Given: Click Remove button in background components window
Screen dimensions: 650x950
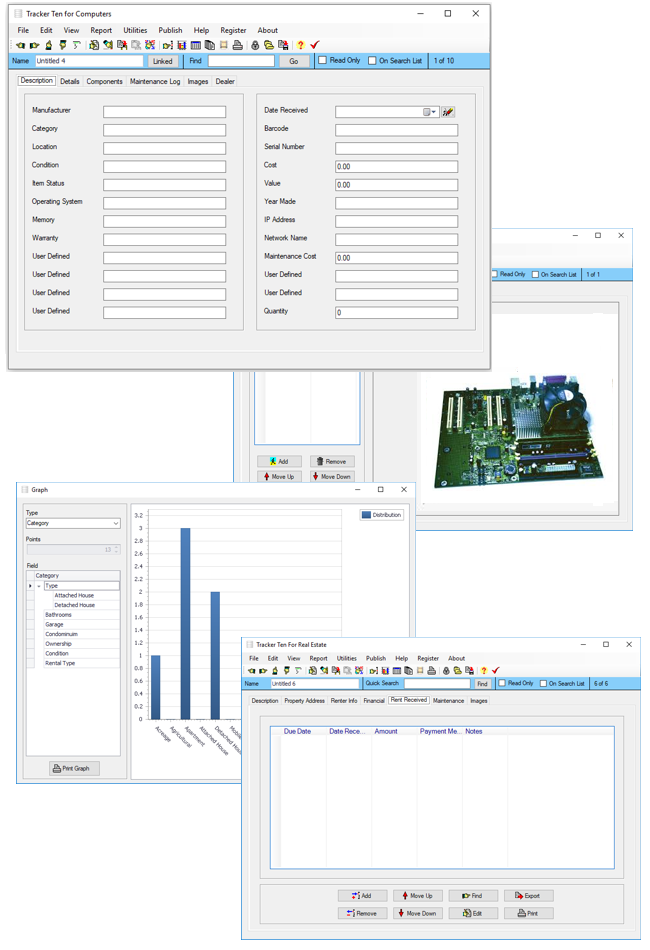Looking at the screenshot, I should (332, 462).
